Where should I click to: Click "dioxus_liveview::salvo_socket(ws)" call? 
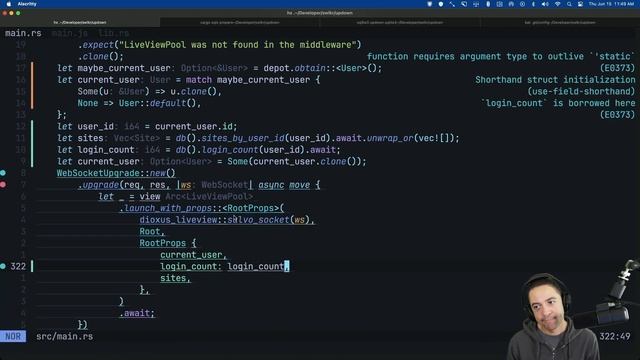[224, 220]
